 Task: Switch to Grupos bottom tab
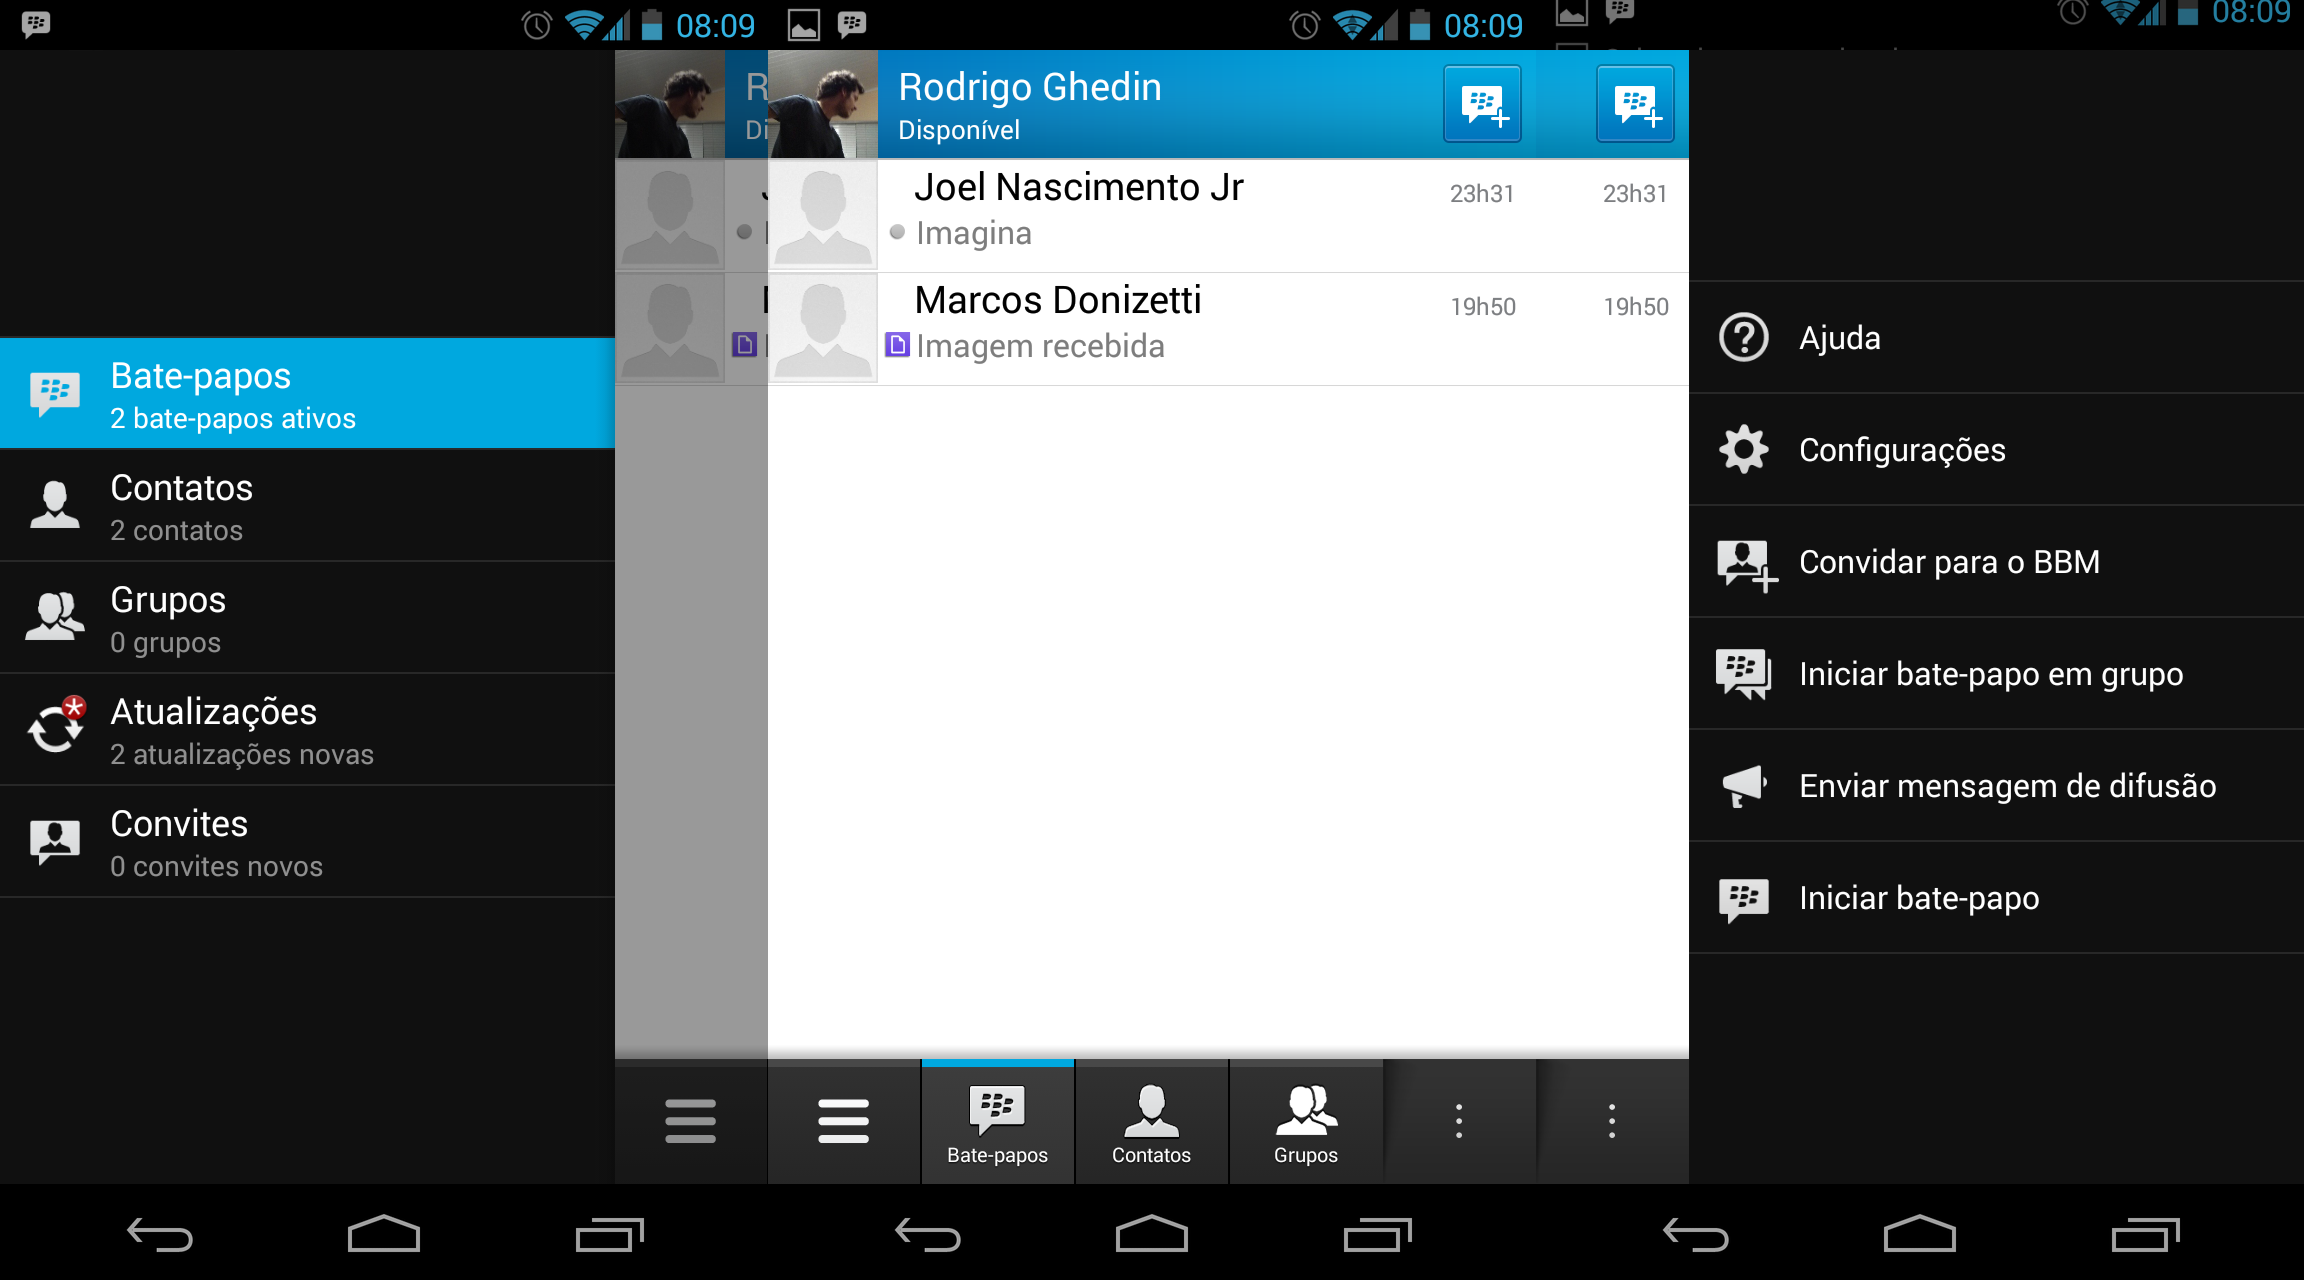1305,1124
